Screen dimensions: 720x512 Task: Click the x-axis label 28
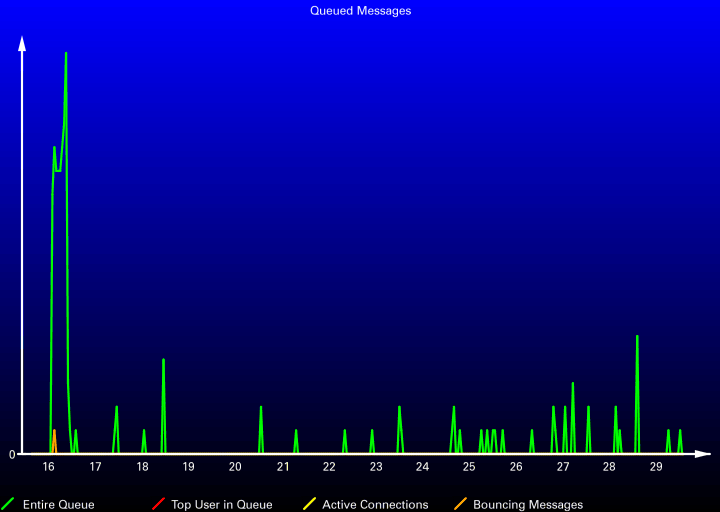click(609, 467)
